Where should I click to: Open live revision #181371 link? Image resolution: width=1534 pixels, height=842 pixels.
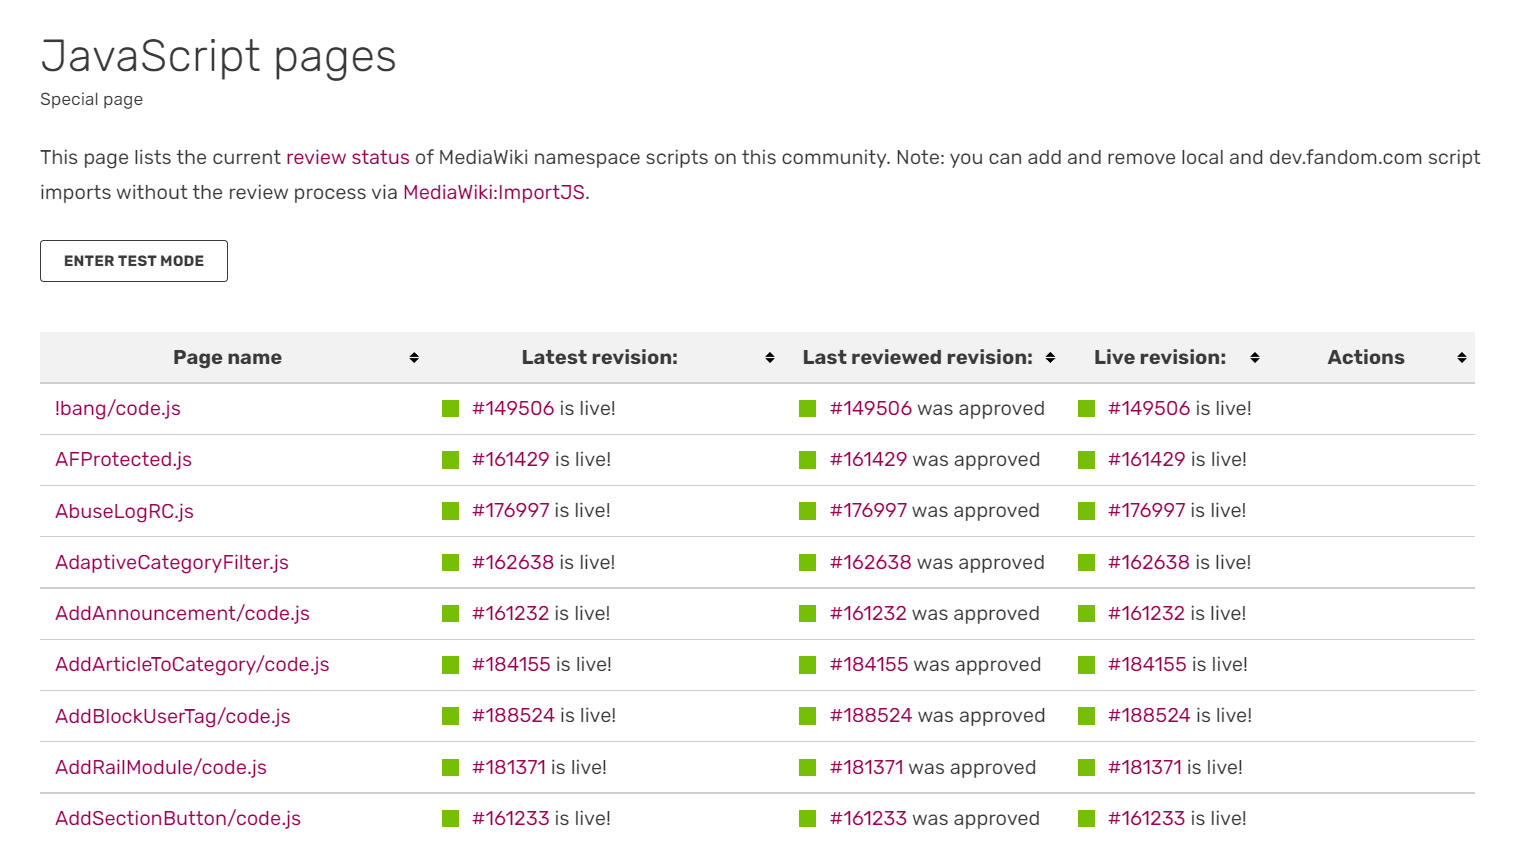[1144, 767]
